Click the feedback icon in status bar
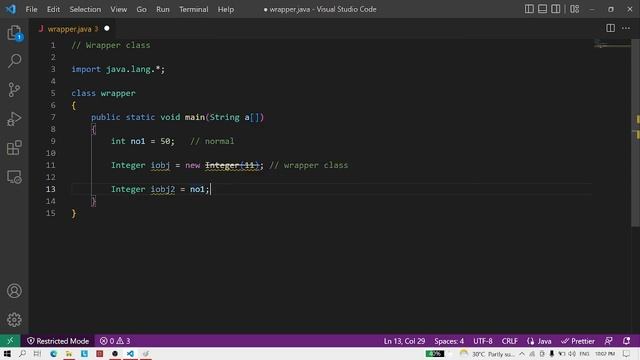The height and width of the screenshot is (360, 640). pyautogui.click(x=609, y=341)
